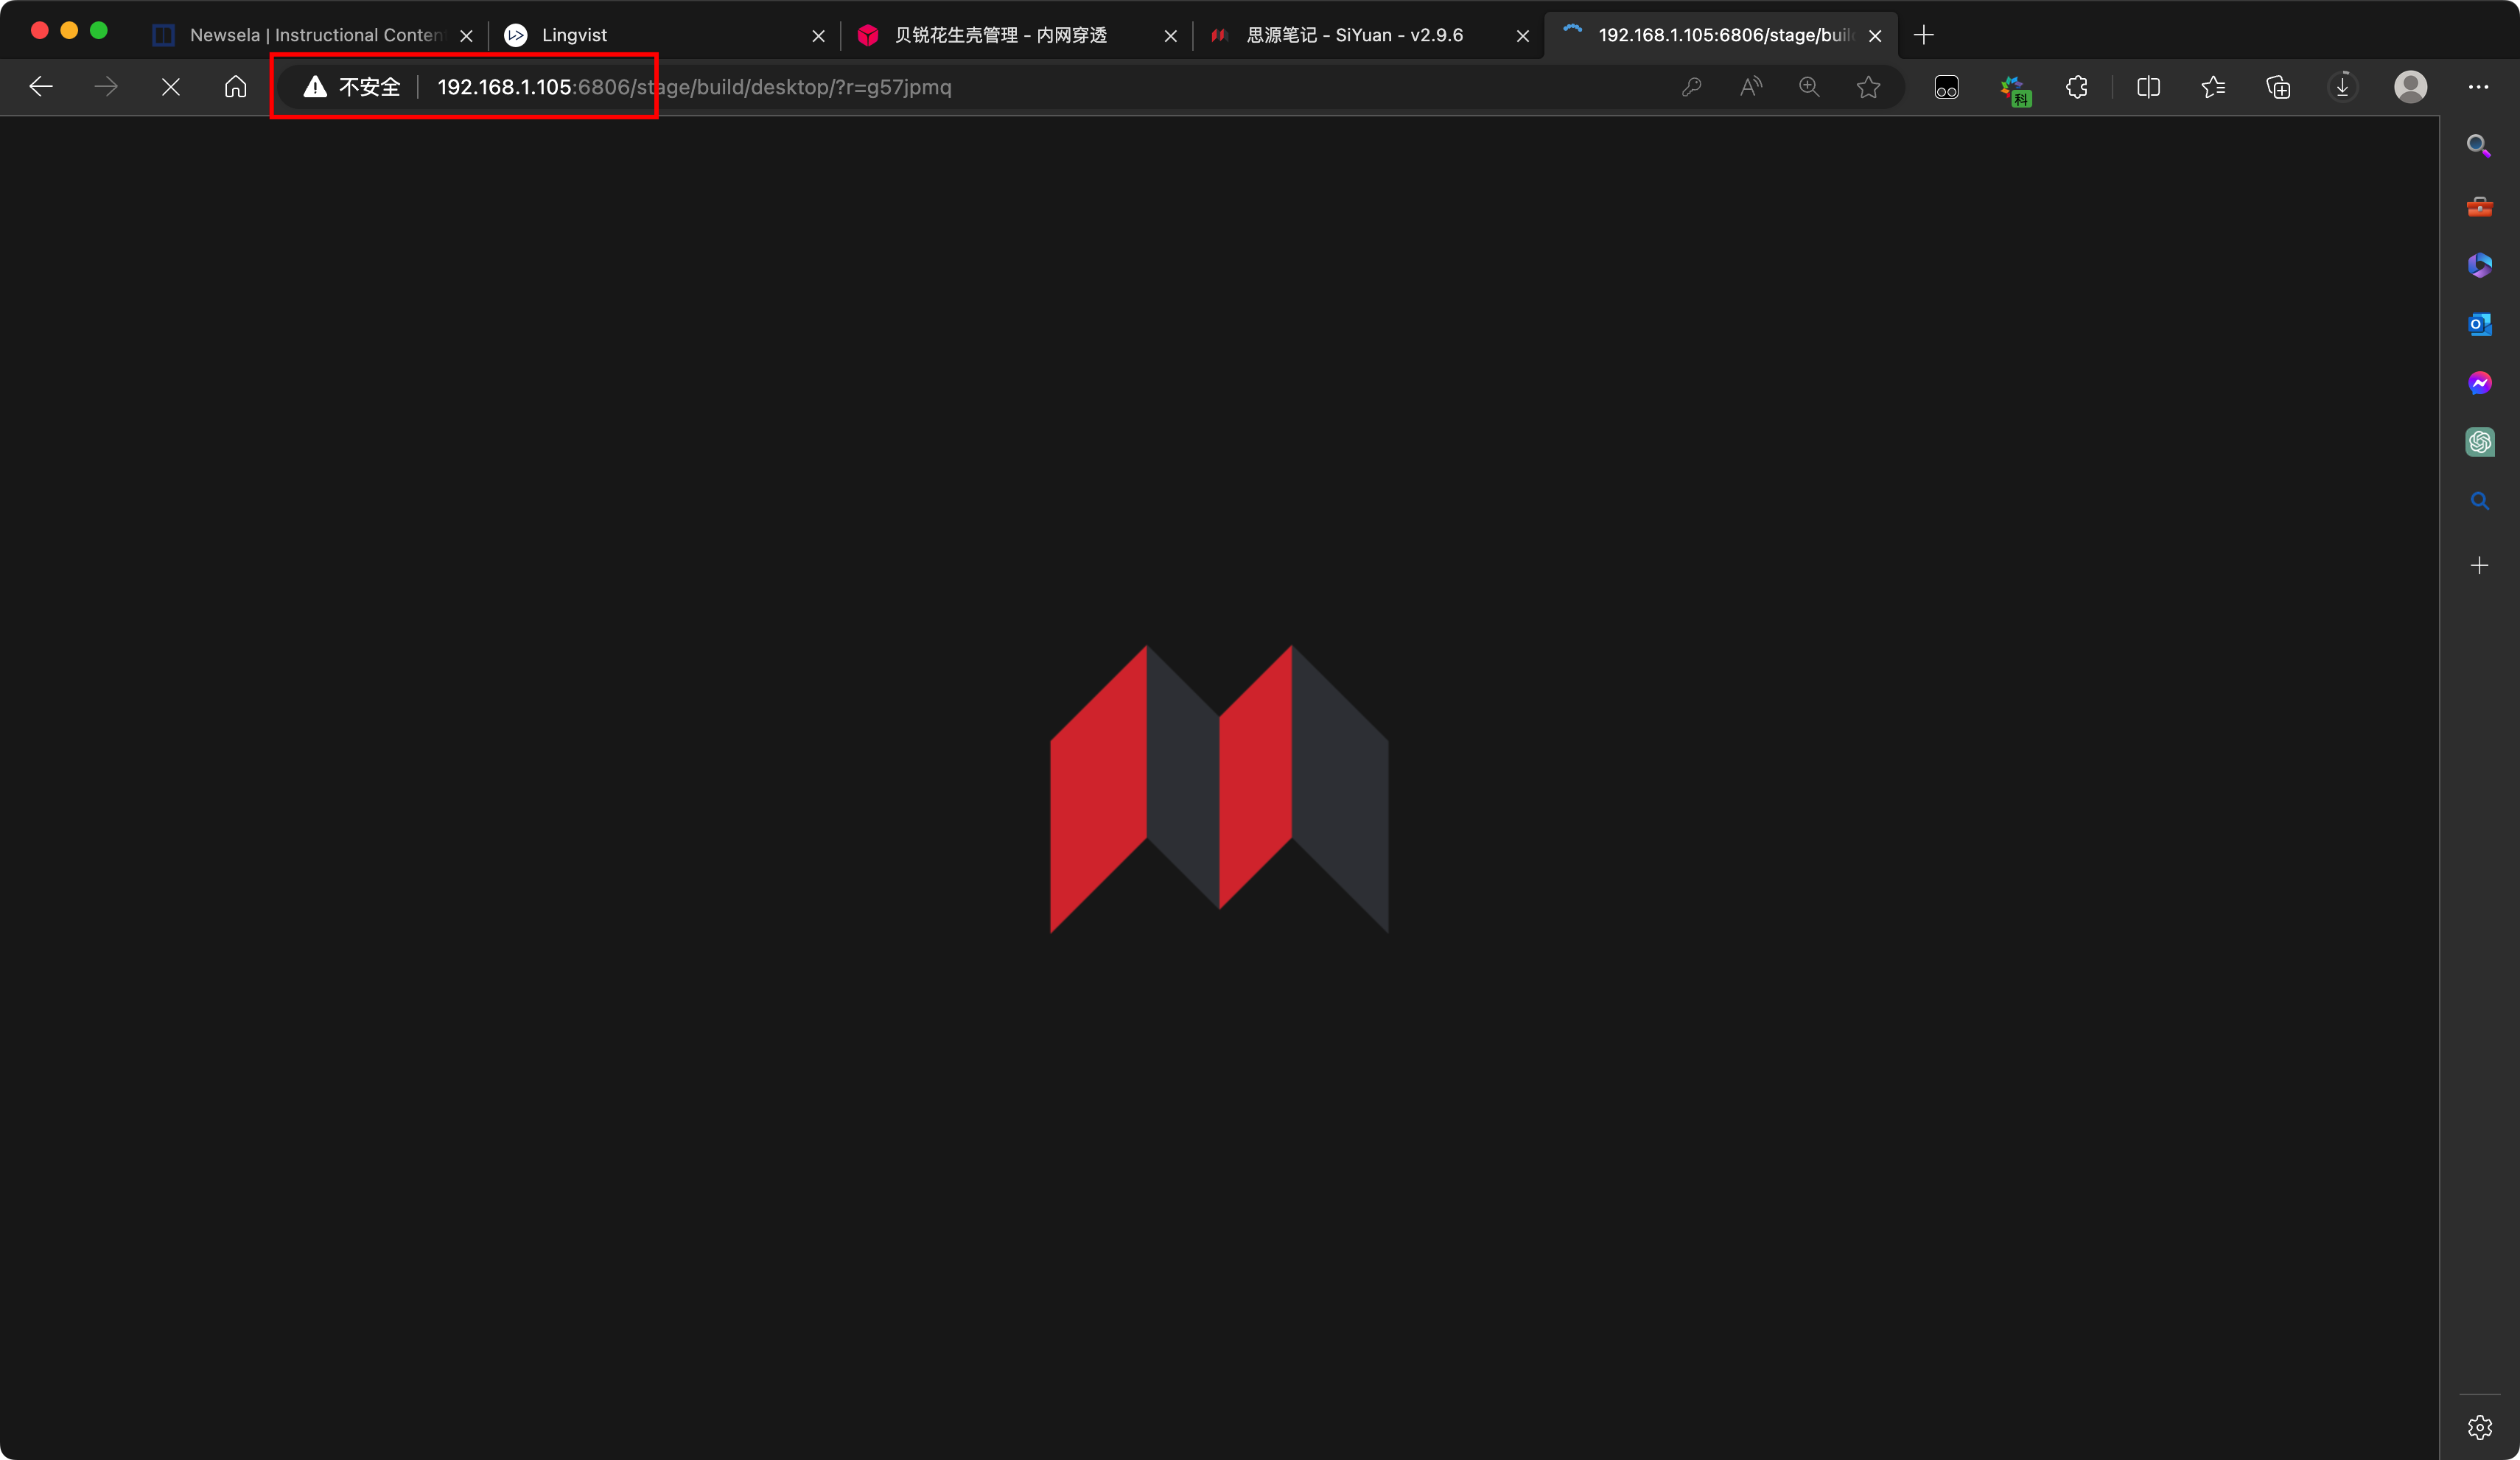This screenshot has height=1460, width=2520.
Task: Open the browser home page
Action: pos(235,87)
